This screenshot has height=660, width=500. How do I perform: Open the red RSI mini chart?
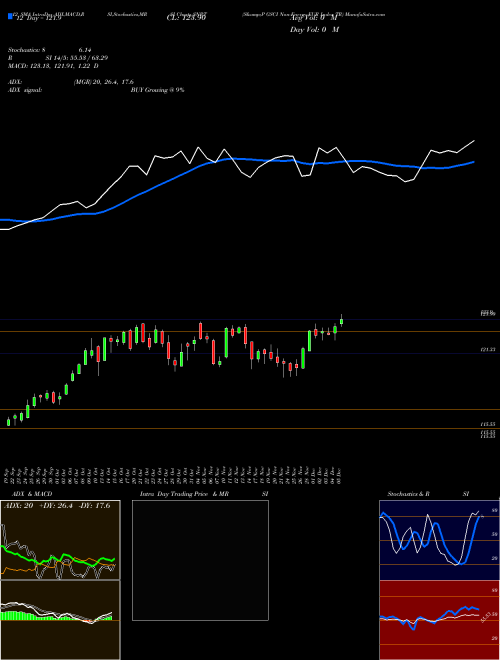(x=439, y=620)
